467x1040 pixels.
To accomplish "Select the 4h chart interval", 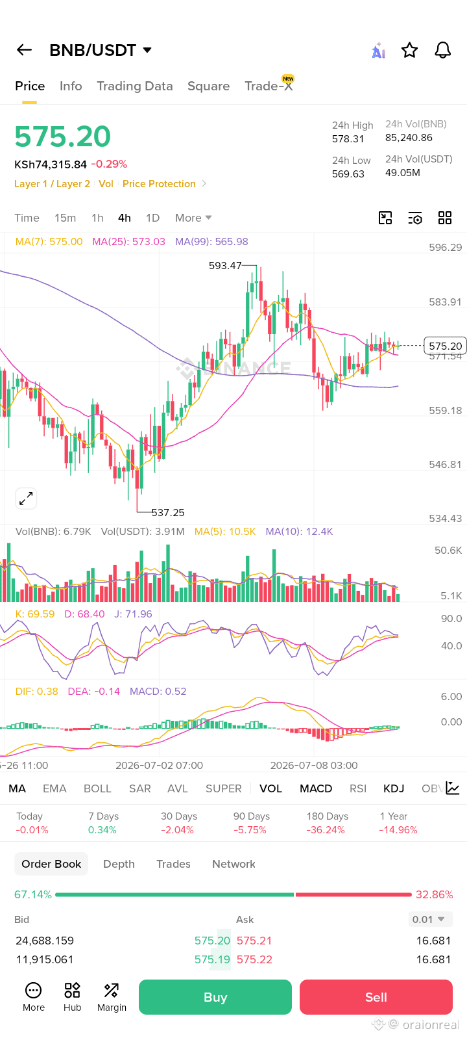I will tap(125, 218).
